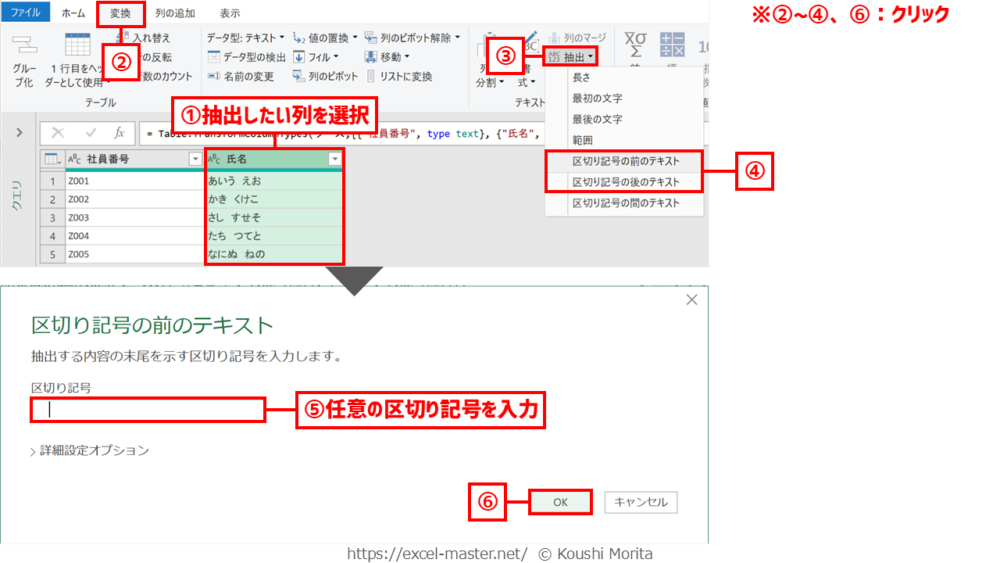Switch to the 変換 ribbon tab
Image resolution: width=1000 pixels, height=563 pixels.
click(x=120, y=13)
